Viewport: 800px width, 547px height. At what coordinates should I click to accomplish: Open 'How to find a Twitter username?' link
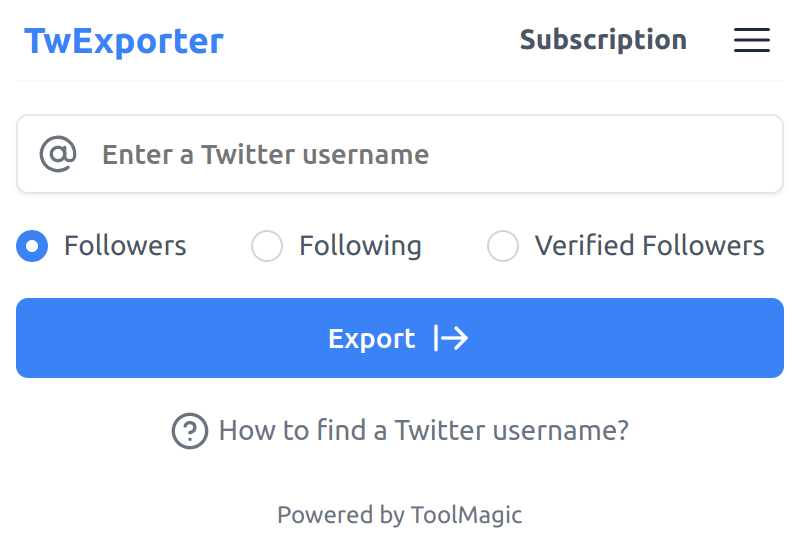[x=423, y=431]
